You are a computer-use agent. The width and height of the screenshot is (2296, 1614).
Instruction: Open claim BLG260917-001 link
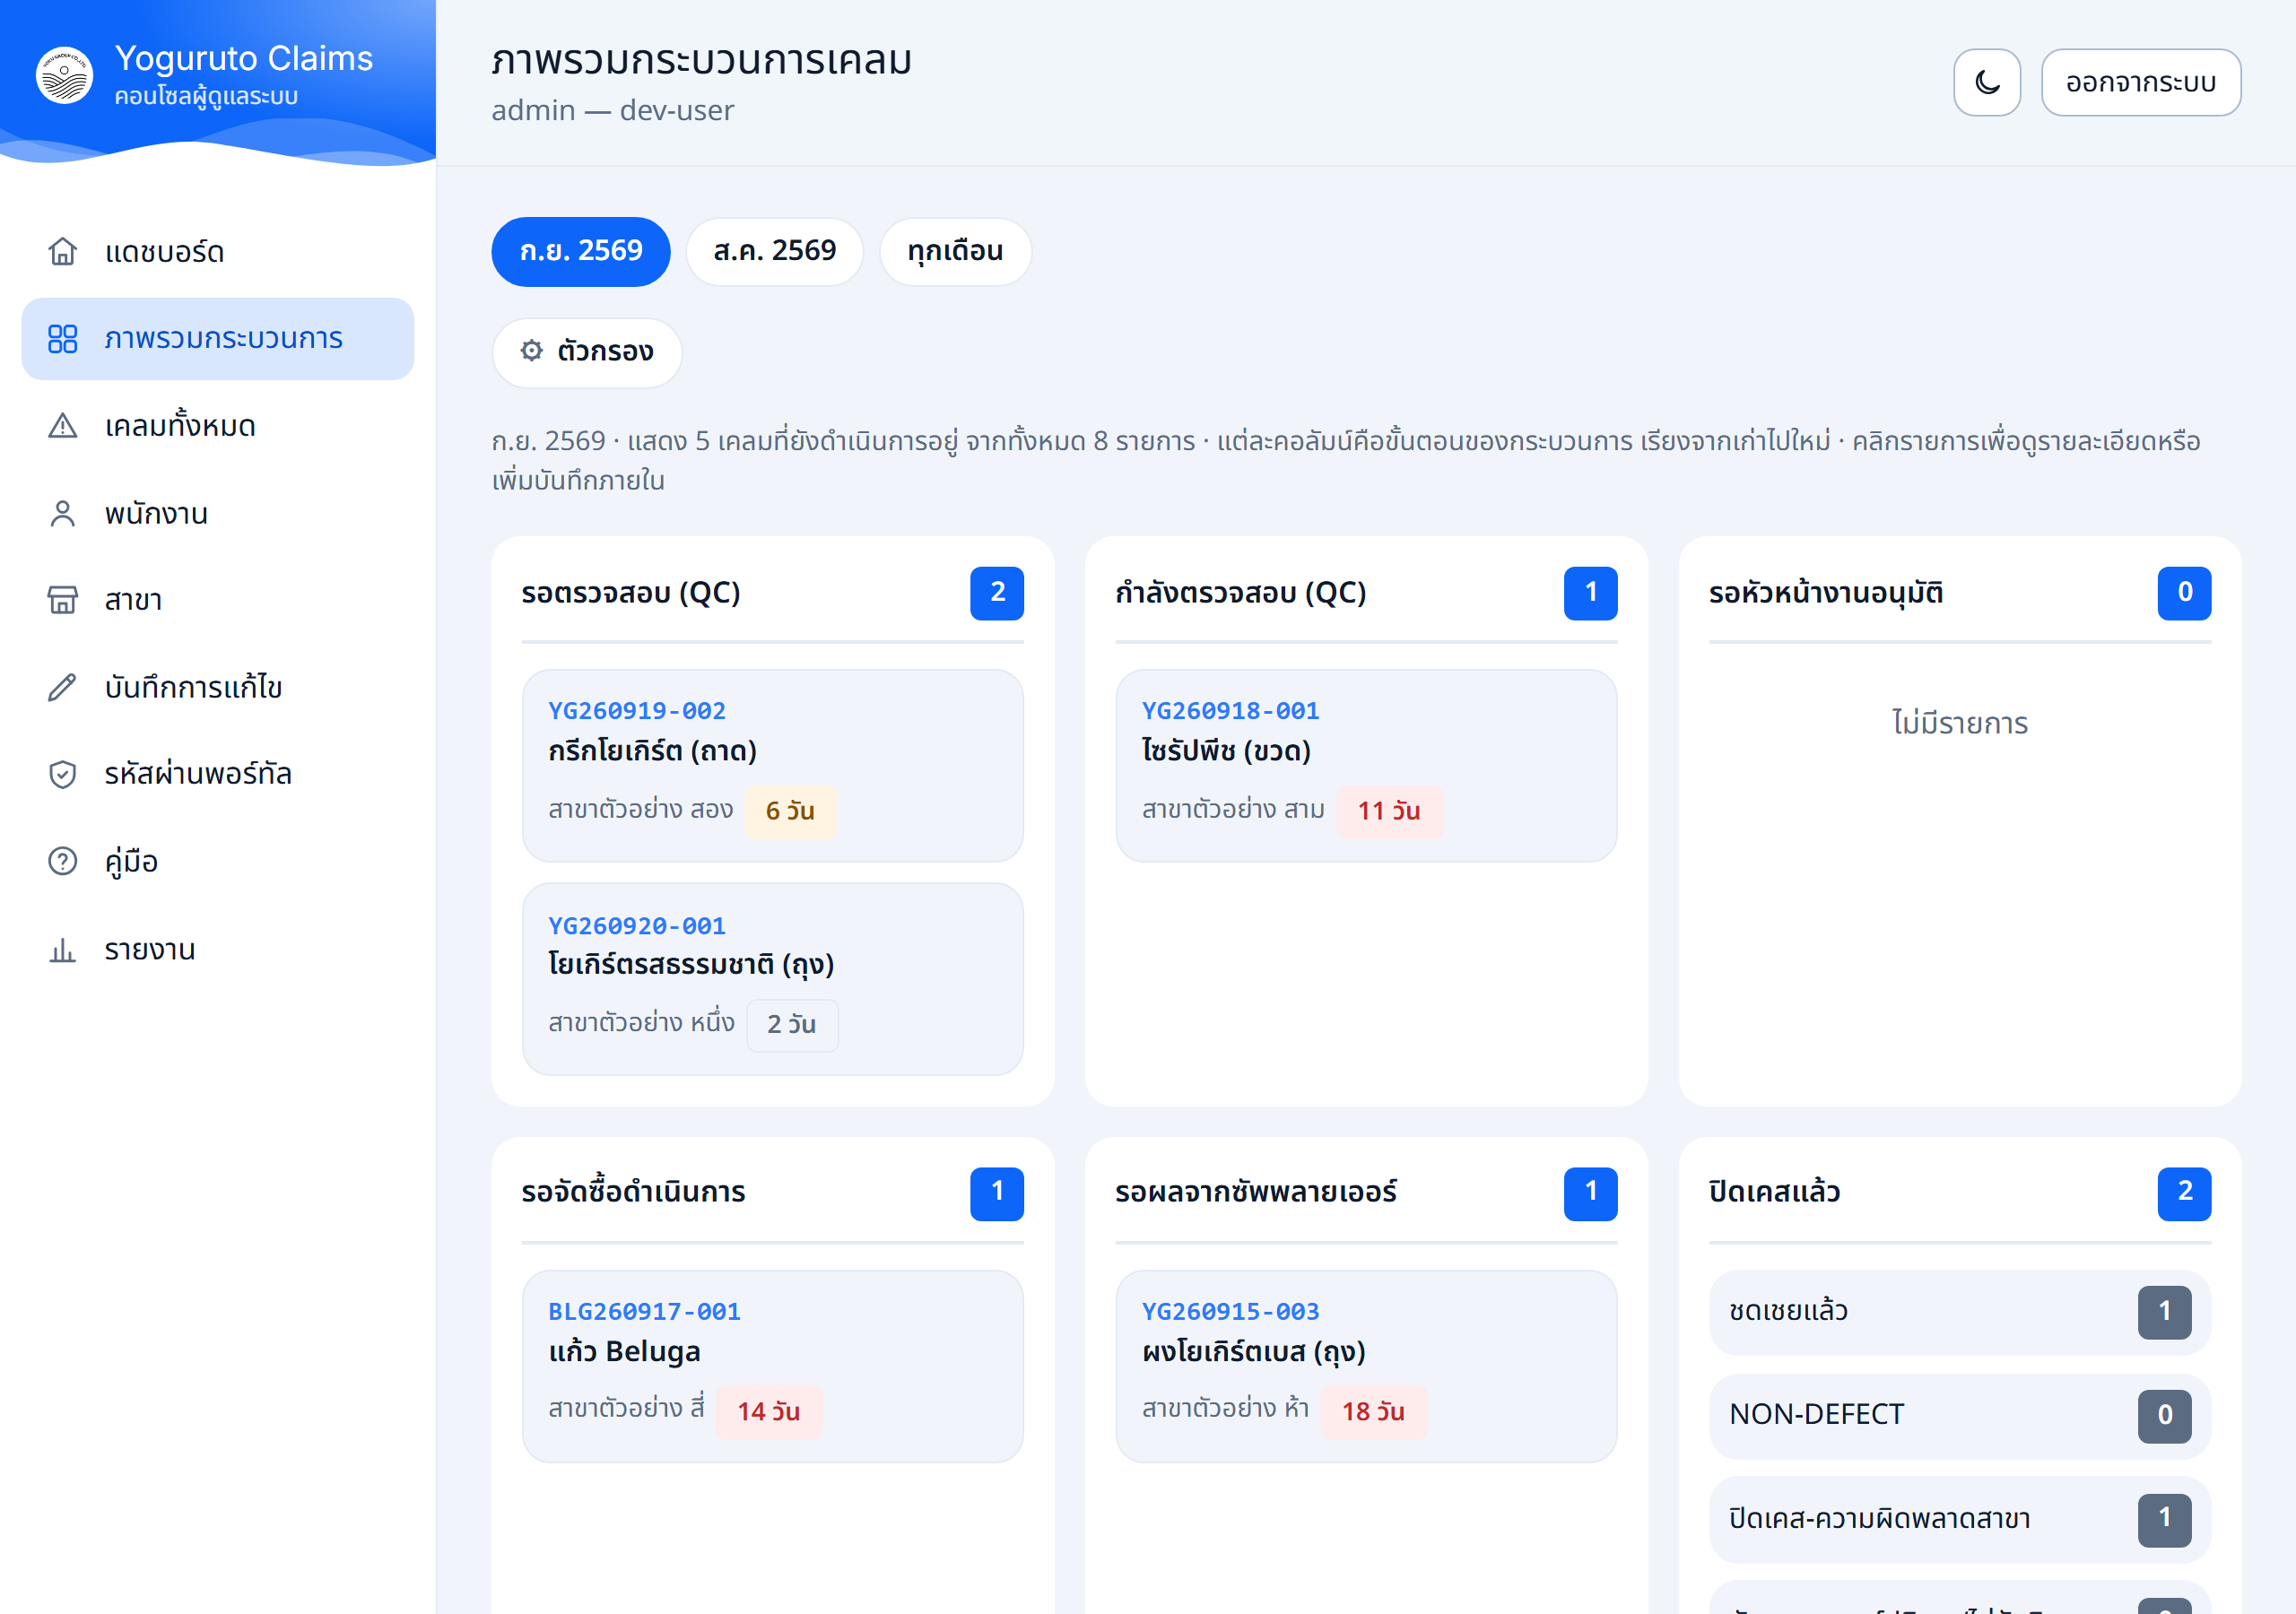click(645, 1311)
